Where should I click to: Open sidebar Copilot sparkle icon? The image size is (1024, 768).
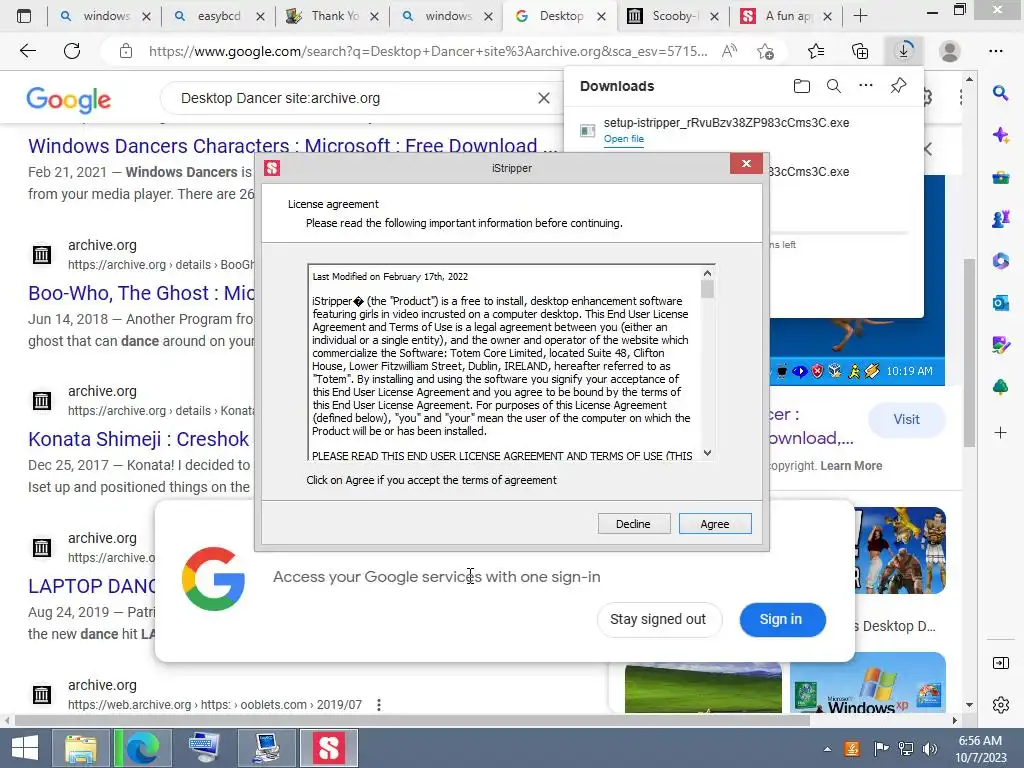(x=1000, y=135)
